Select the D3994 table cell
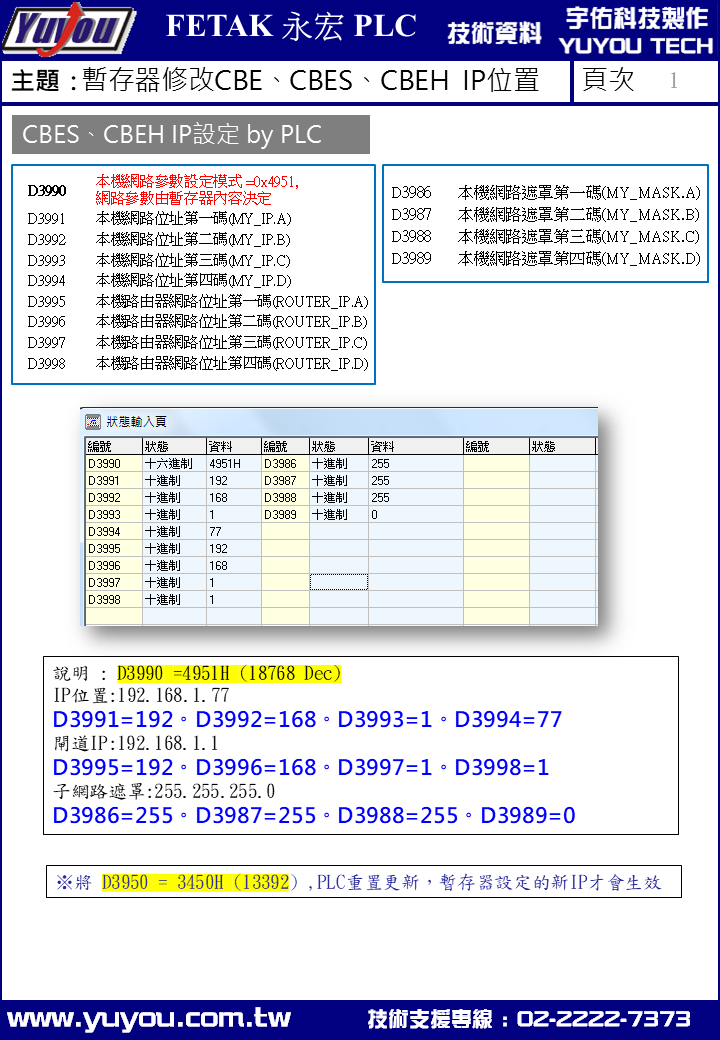The image size is (720, 1040). 113,532
